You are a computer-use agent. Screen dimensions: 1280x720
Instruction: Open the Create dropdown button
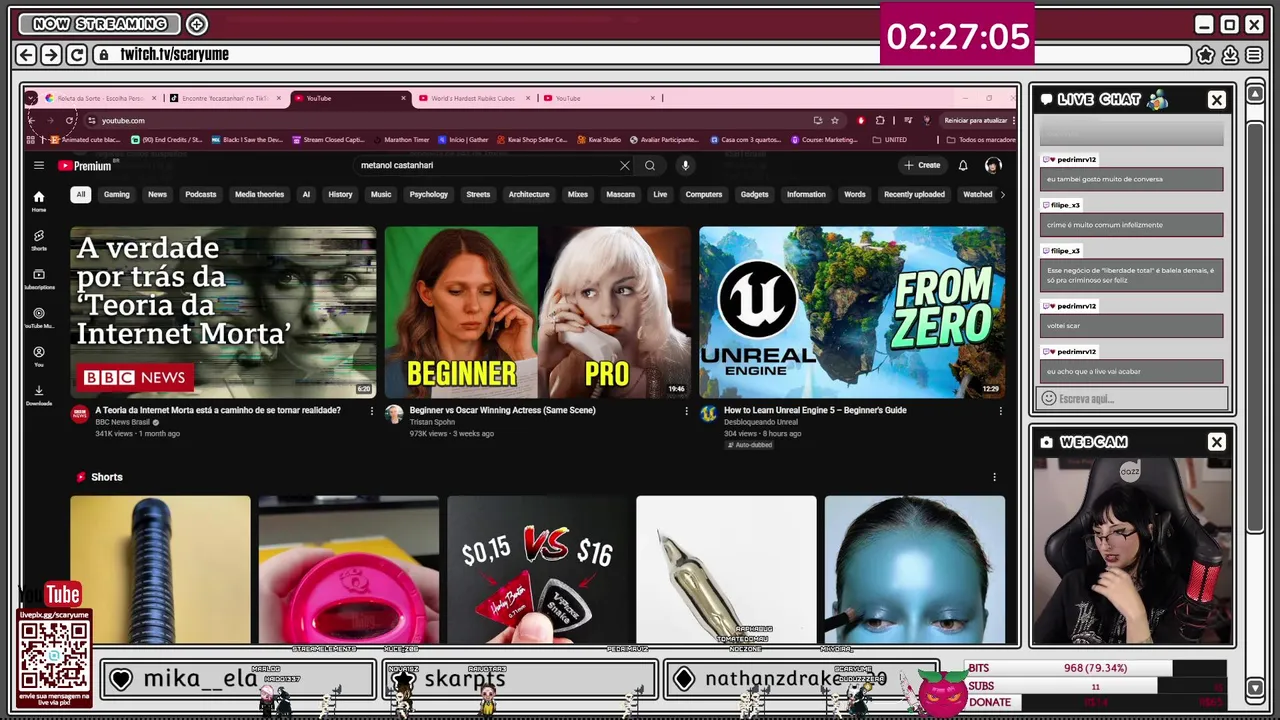tap(922, 165)
